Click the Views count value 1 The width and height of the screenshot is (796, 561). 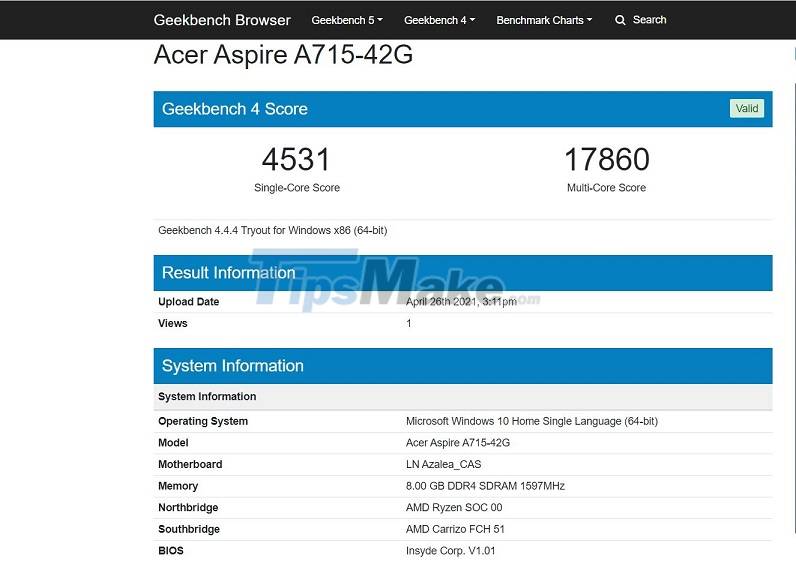pos(409,323)
